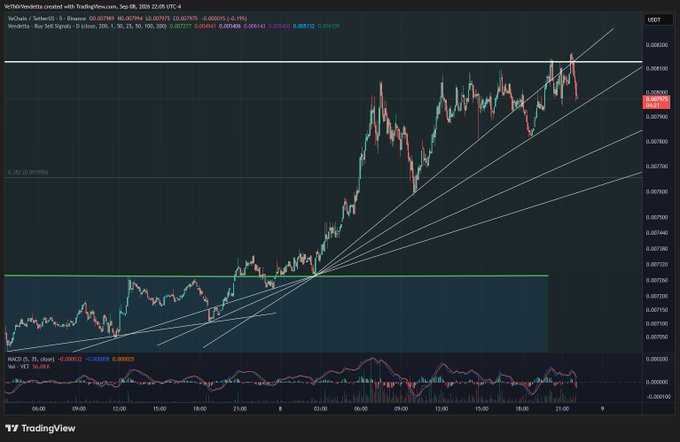The width and height of the screenshot is (680, 442).
Task: Click the 0.000200 MACD axis label
Action: 656,359
